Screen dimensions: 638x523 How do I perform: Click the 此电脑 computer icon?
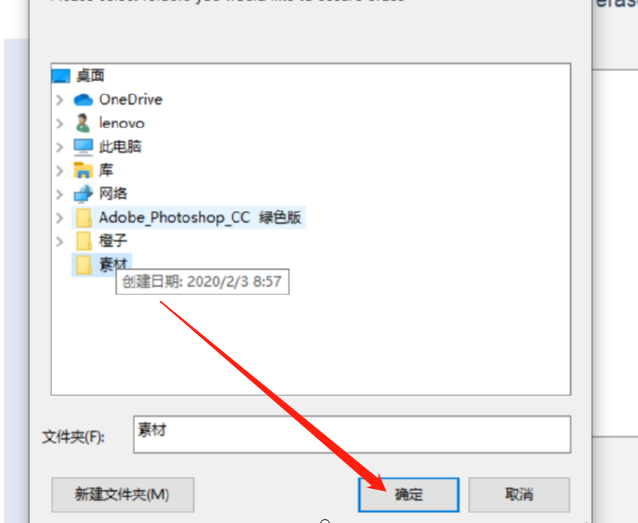click(83, 147)
